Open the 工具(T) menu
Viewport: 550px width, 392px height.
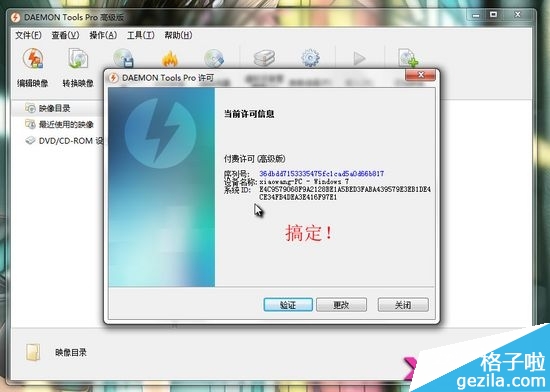click(x=141, y=35)
